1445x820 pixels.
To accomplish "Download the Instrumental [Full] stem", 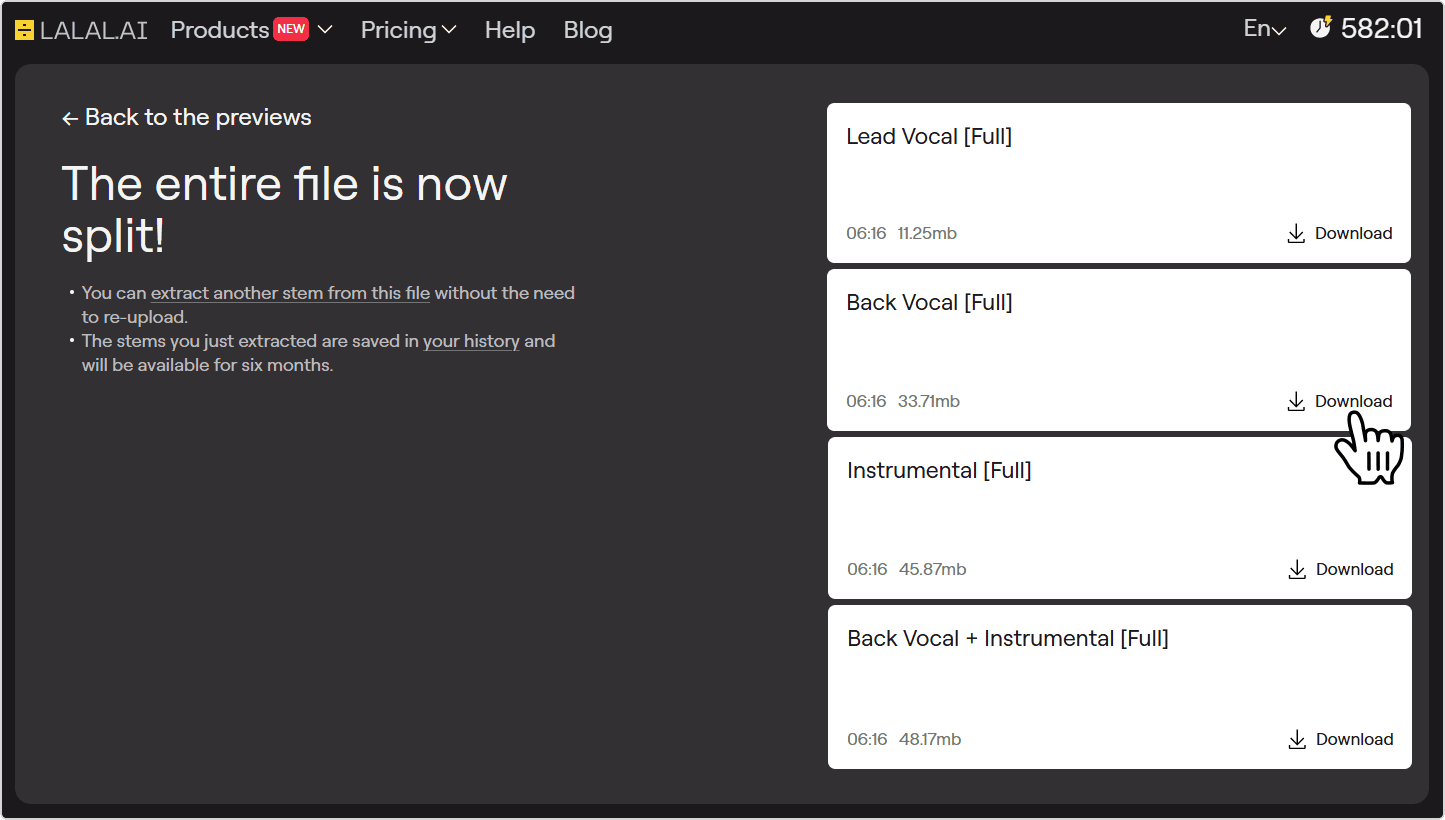I will click(x=1341, y=569).
